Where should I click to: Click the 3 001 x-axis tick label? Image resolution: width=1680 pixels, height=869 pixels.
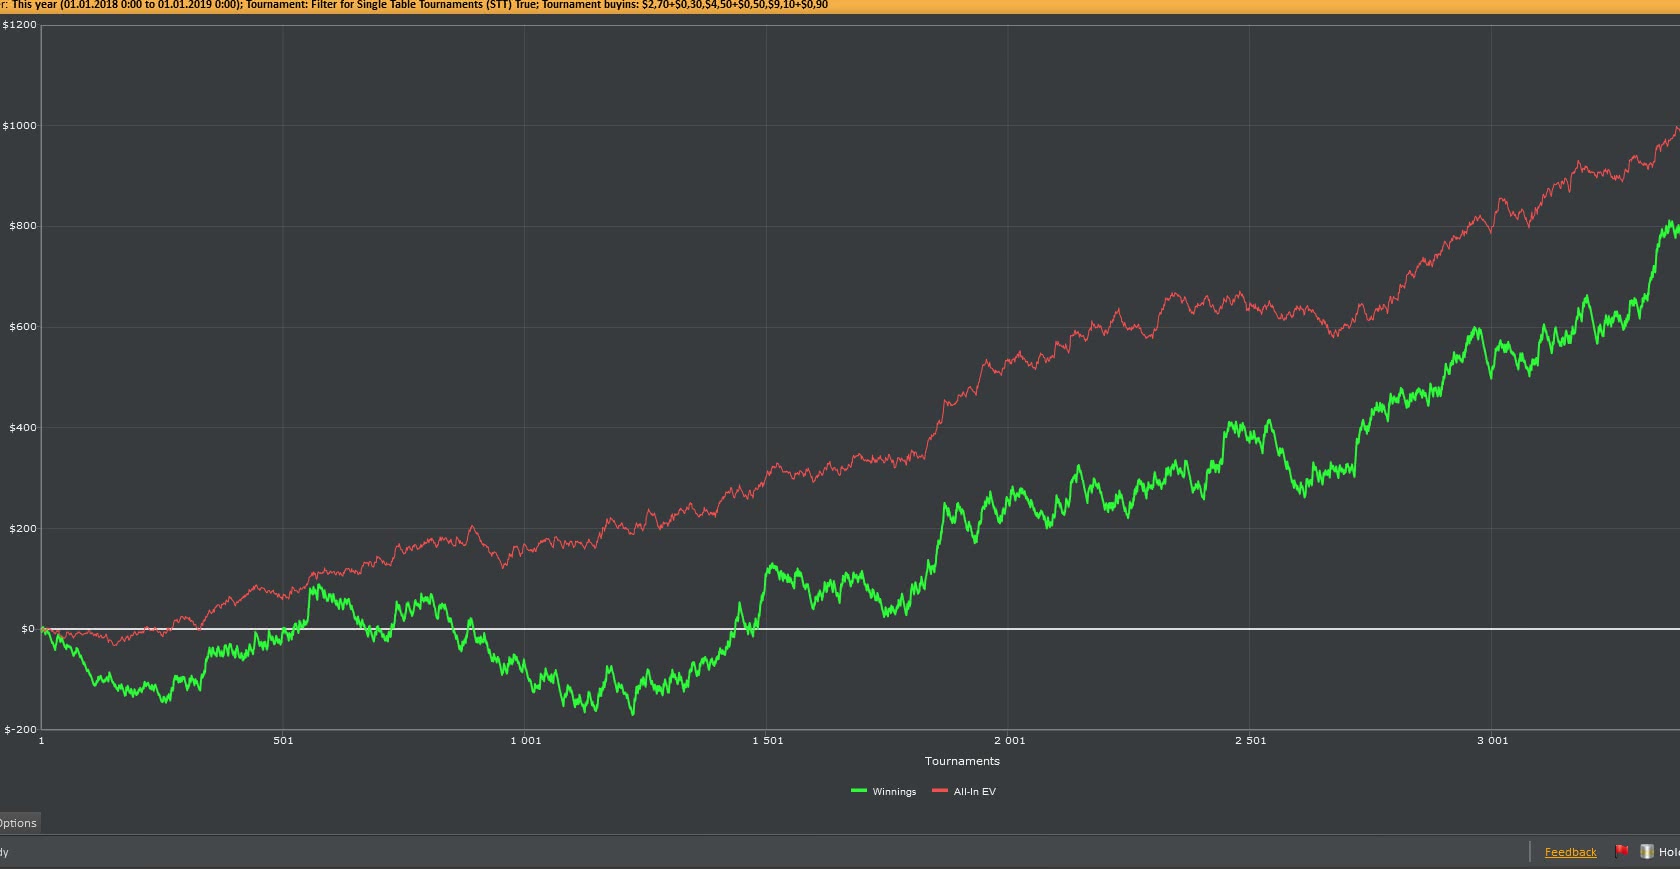tap(1492, 741)
